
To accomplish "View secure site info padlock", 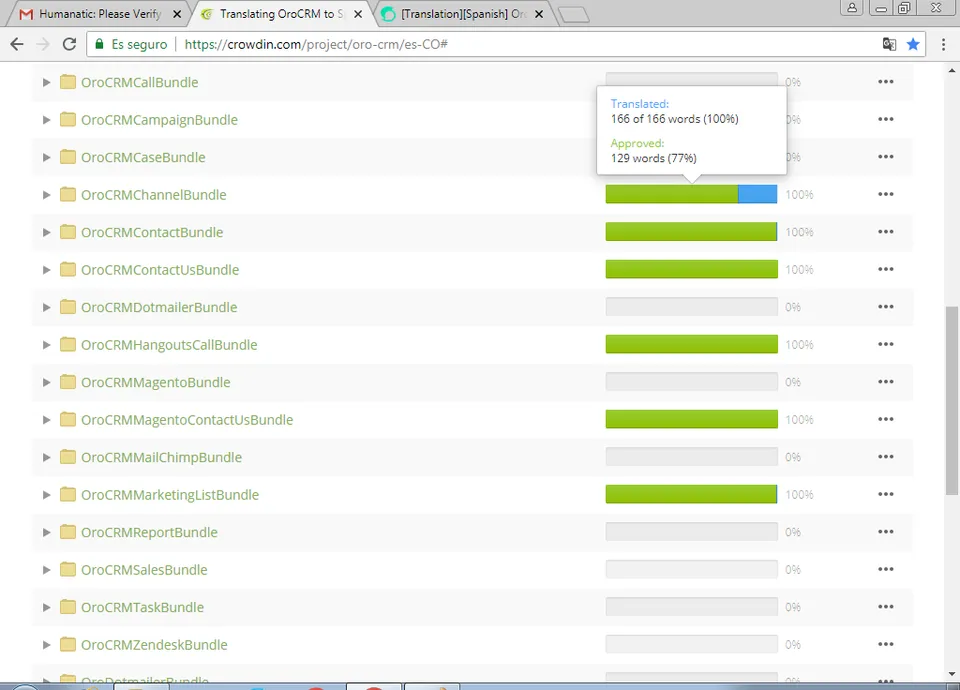I will (99, 44).
